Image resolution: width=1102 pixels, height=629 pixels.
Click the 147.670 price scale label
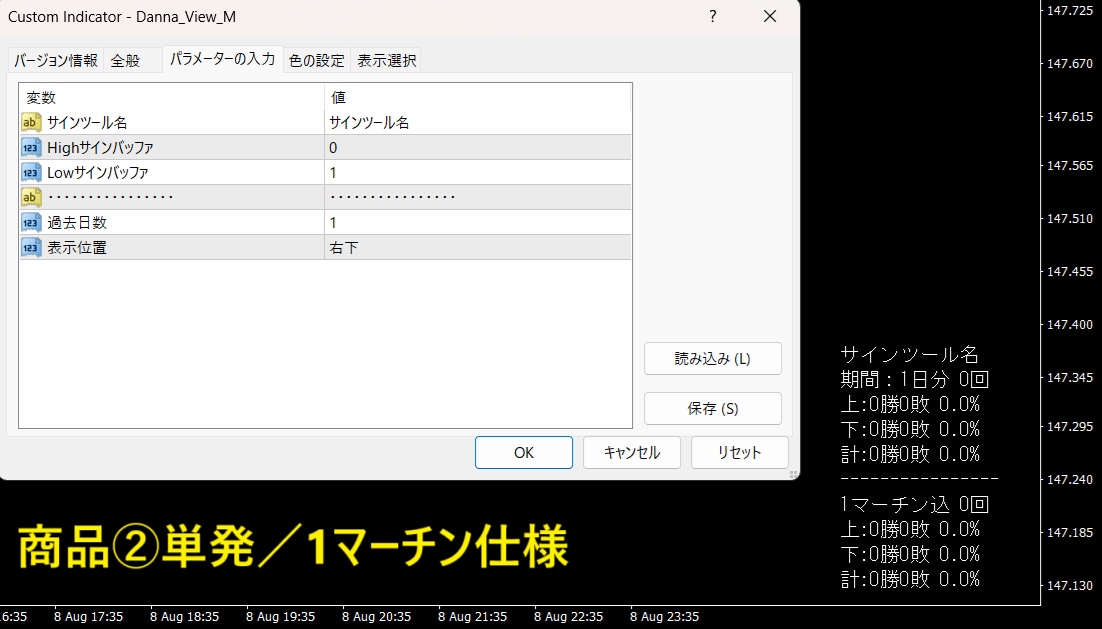(x=1070, y=63)
